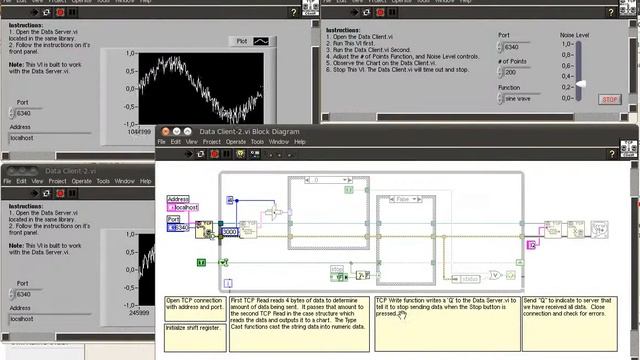Click the 3000 timeout constant
Screen dimensions: 640x360
[229, 231]
